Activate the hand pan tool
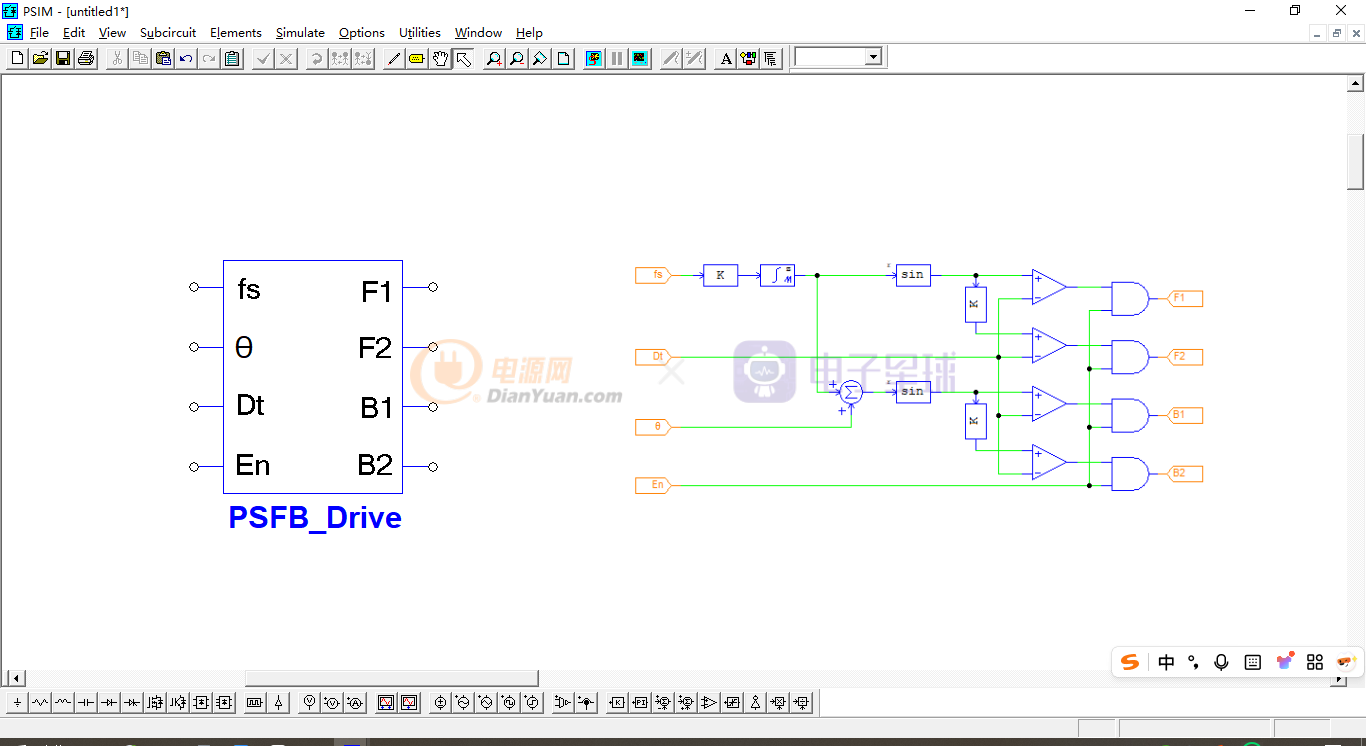 pyautogui.click(x=440, y=59)
